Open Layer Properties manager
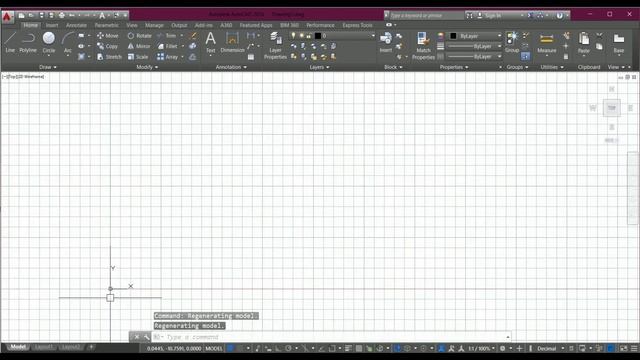The width and height of the screenshot is (640, 360). [x=276, y=46]
